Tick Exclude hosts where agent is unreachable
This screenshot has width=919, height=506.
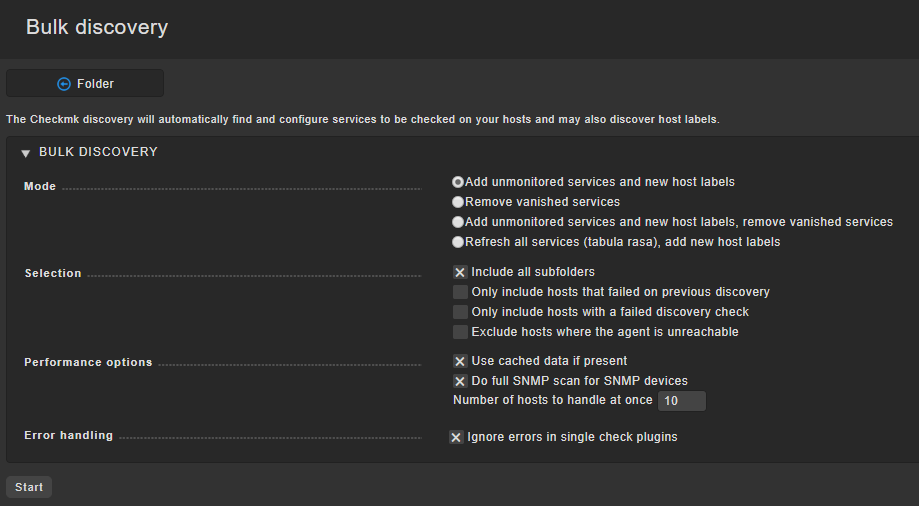click(x=460, y=332)
